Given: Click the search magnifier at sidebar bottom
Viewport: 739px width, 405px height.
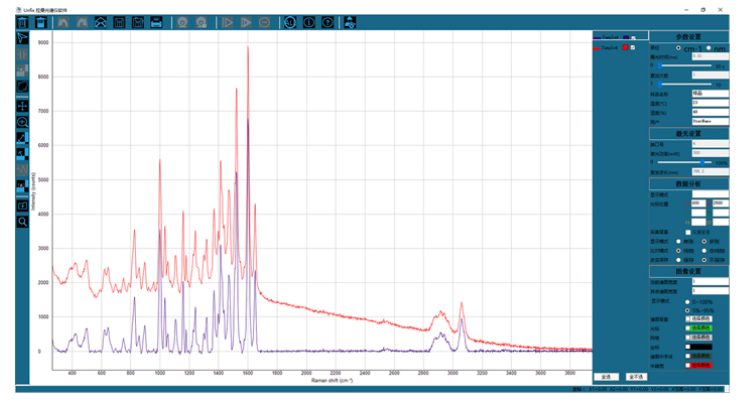Looking at the screenshot, I should 22,221.
